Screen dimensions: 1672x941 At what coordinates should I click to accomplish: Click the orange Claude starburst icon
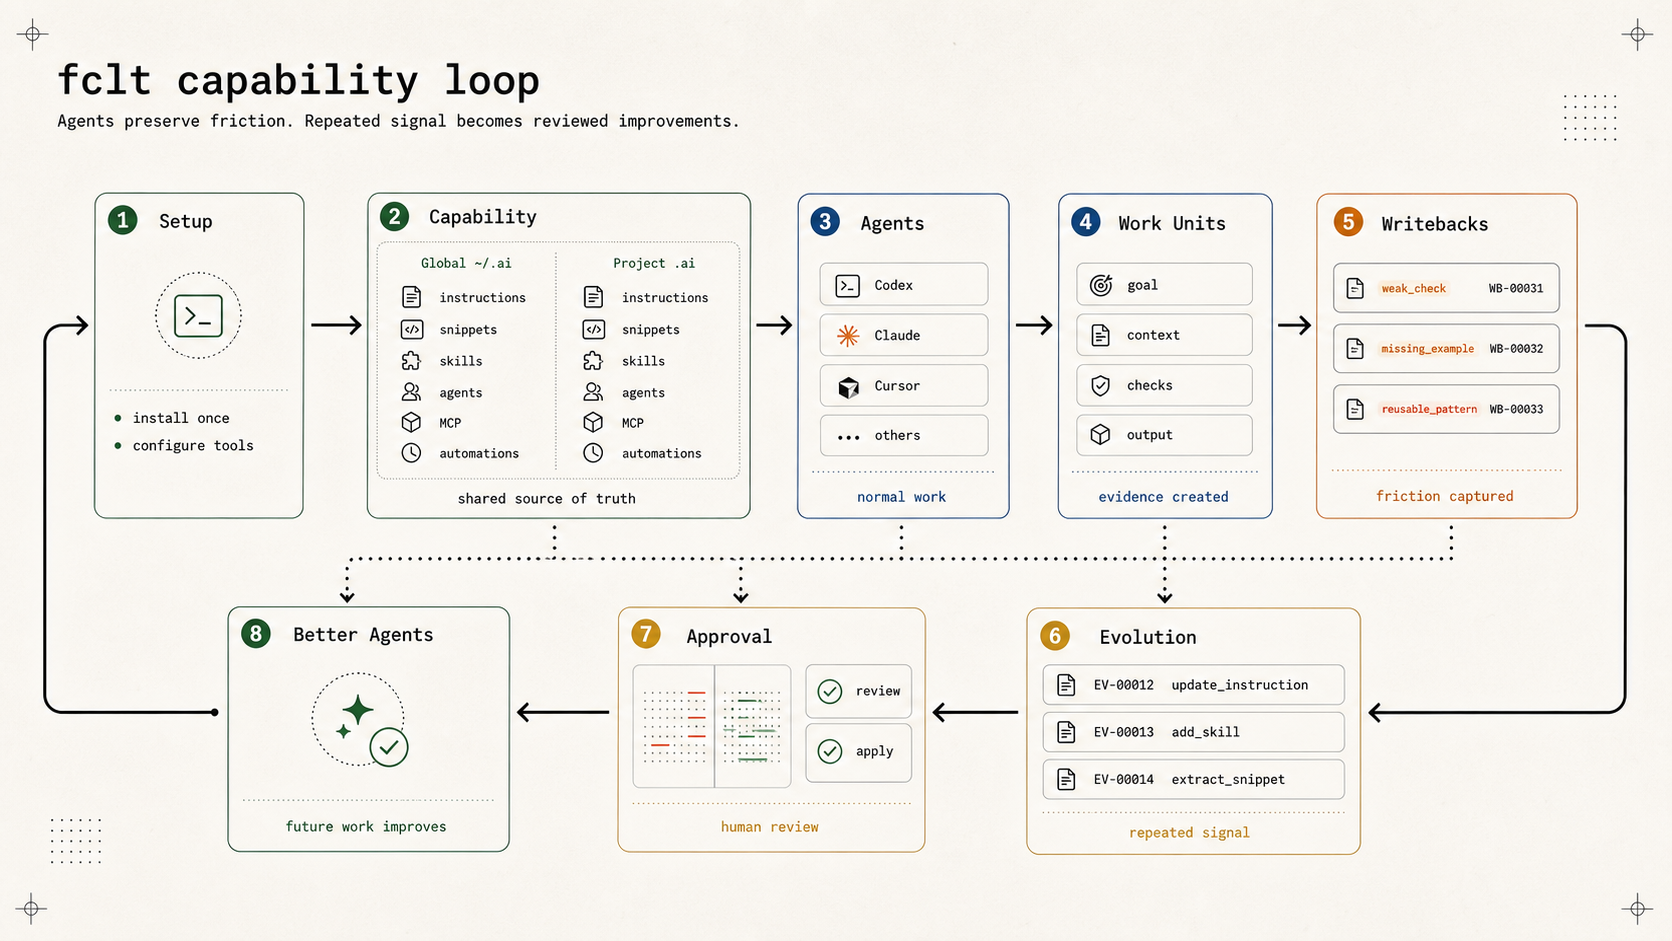[848, 336]
